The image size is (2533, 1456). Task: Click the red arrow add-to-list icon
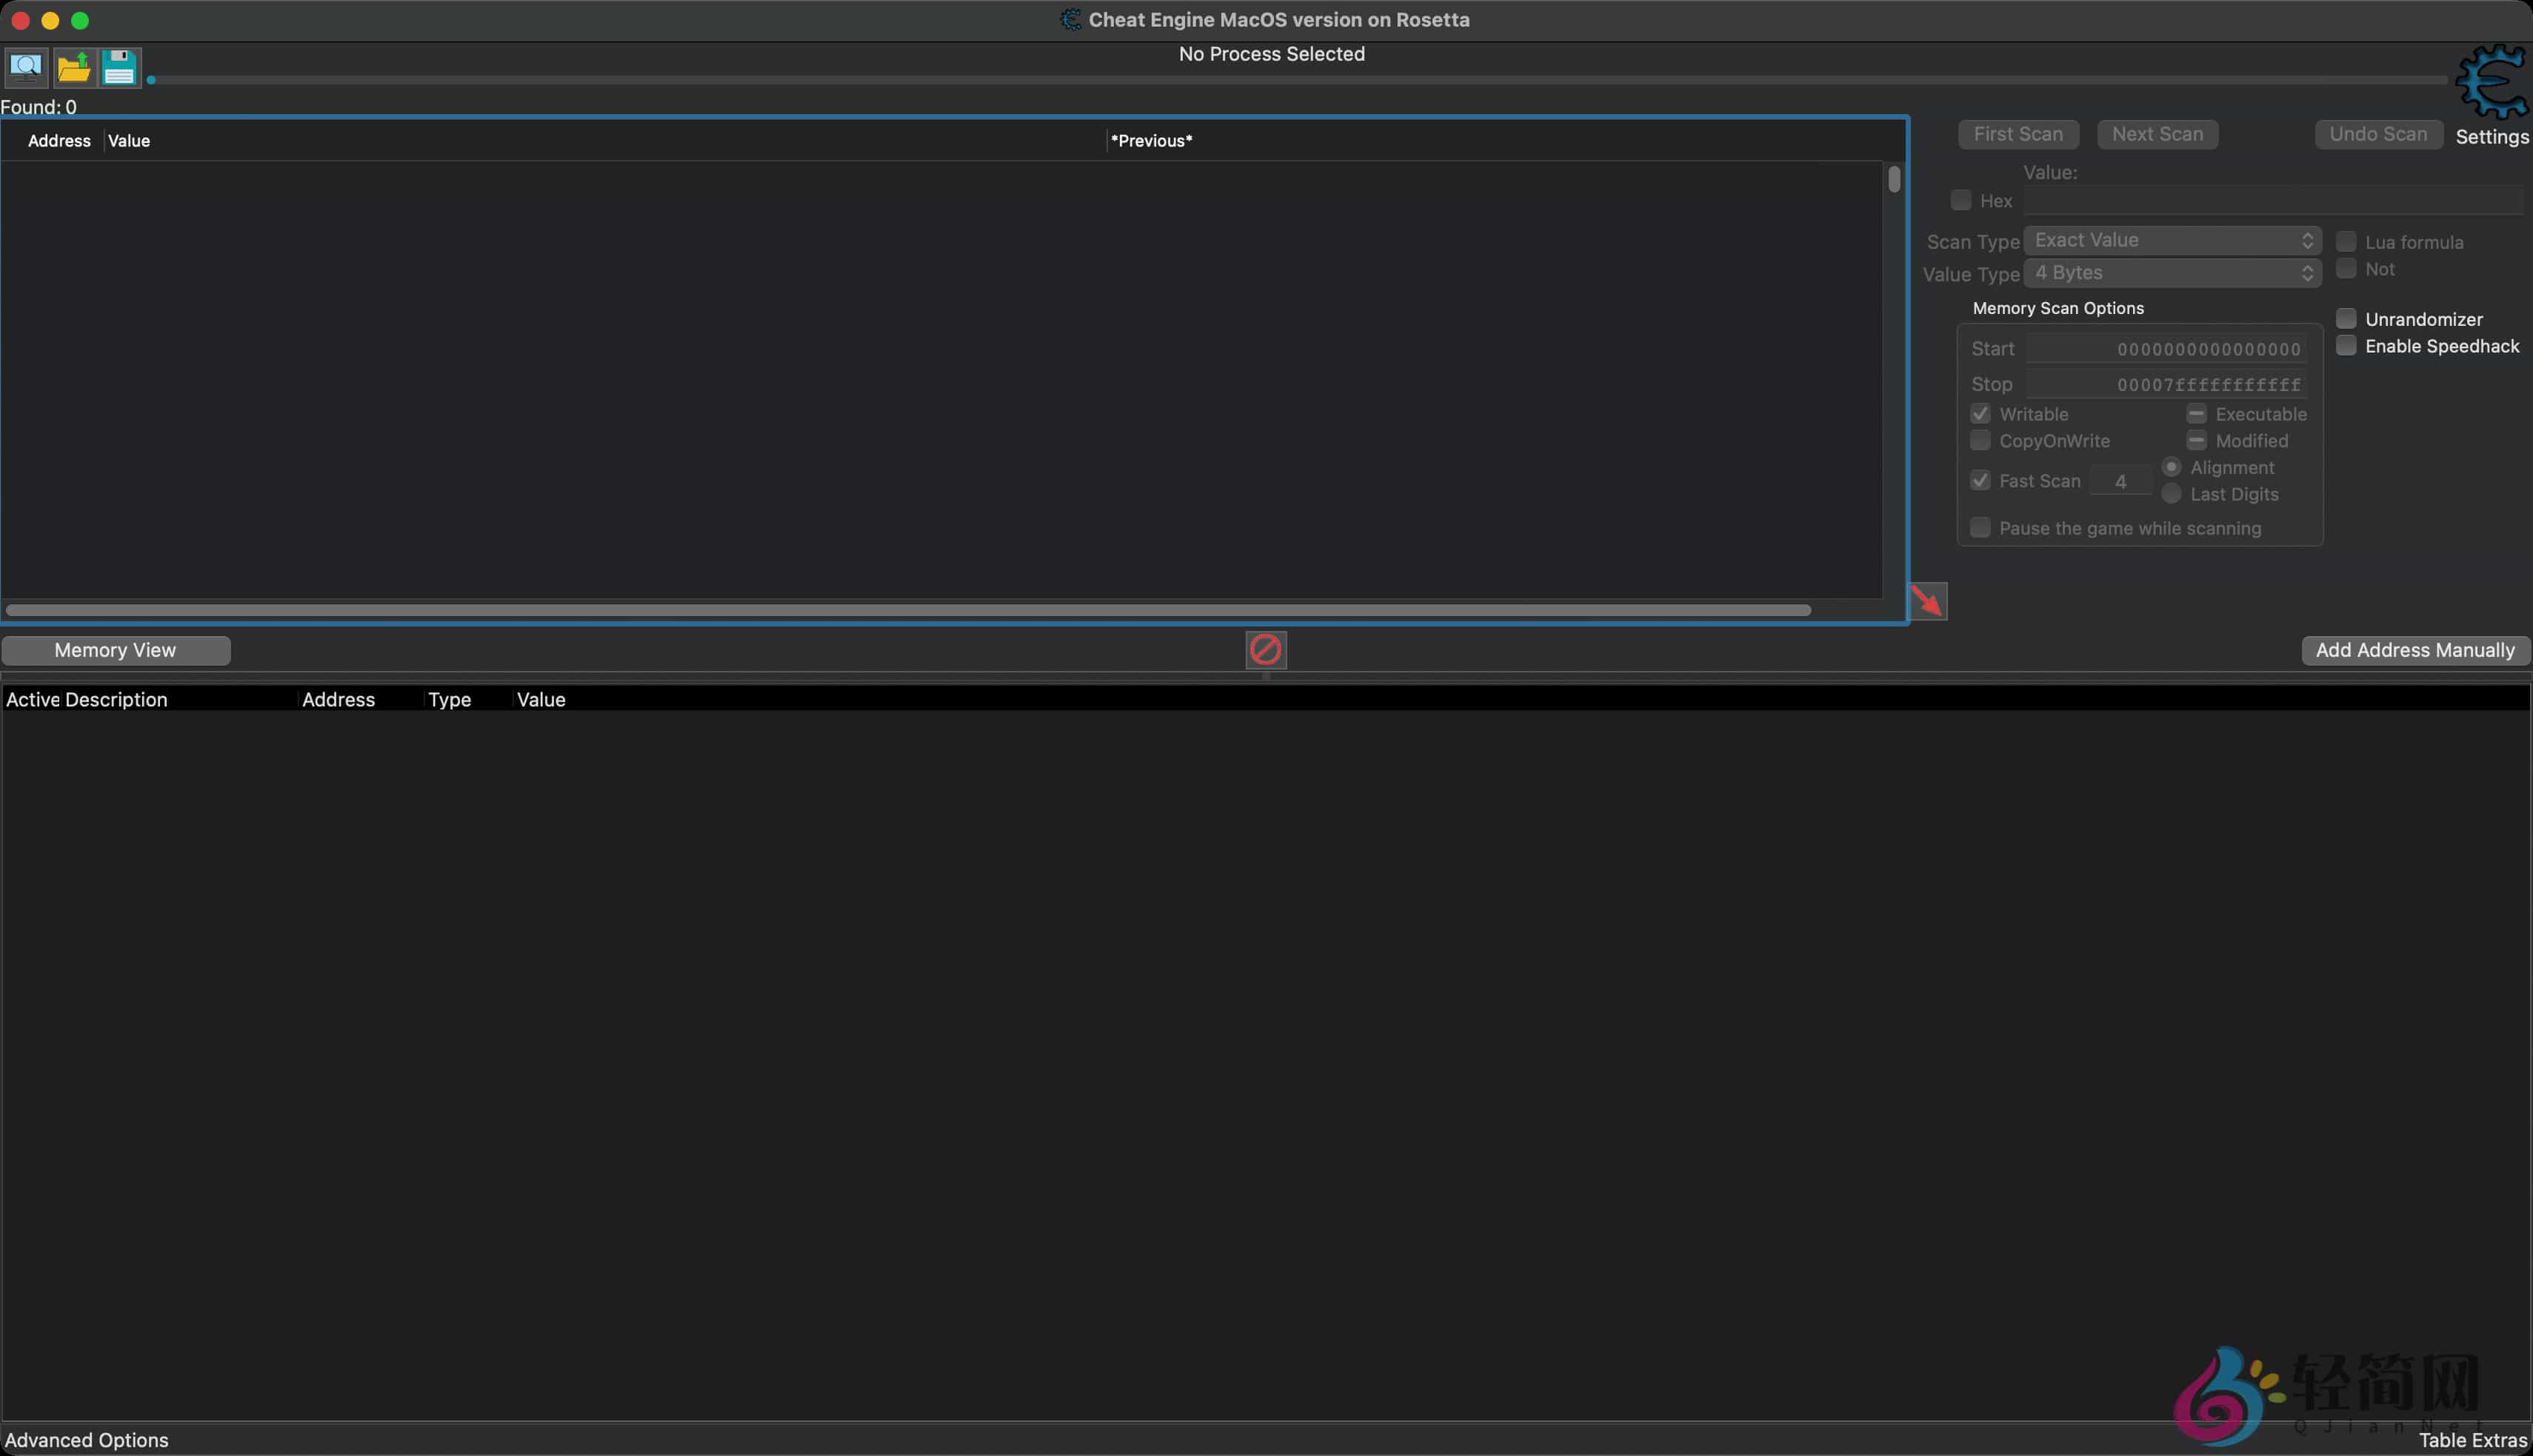tap(1927, 601)
